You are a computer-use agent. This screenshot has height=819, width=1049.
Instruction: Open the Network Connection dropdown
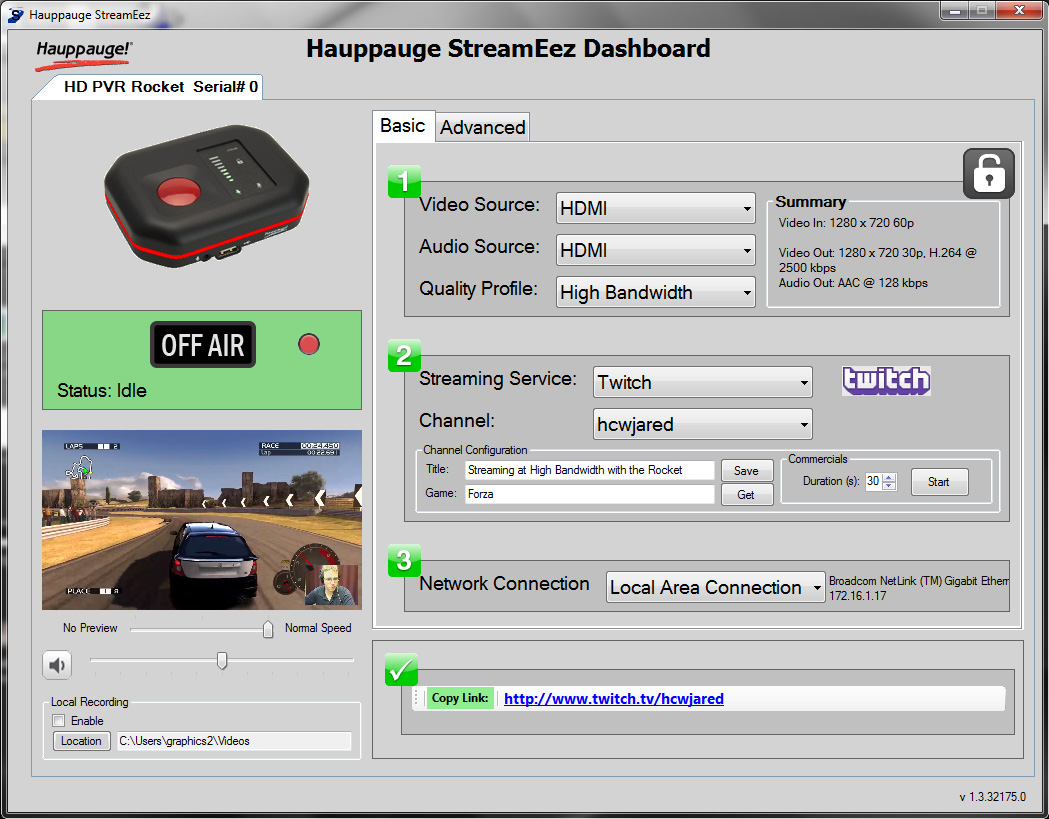point(715,587)
